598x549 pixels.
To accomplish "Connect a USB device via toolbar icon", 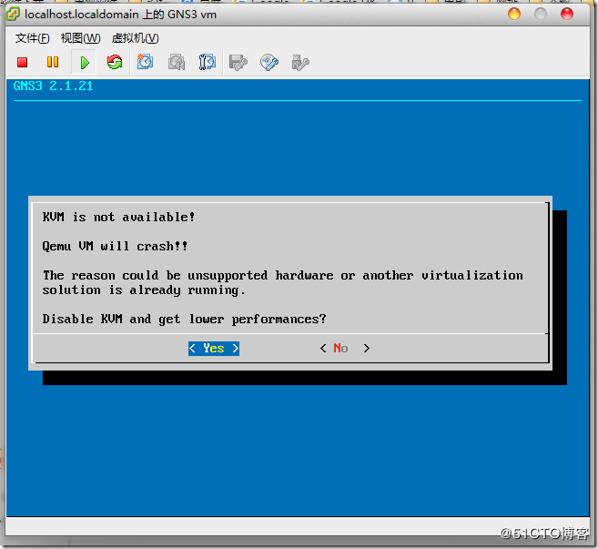I will (300, 63).
